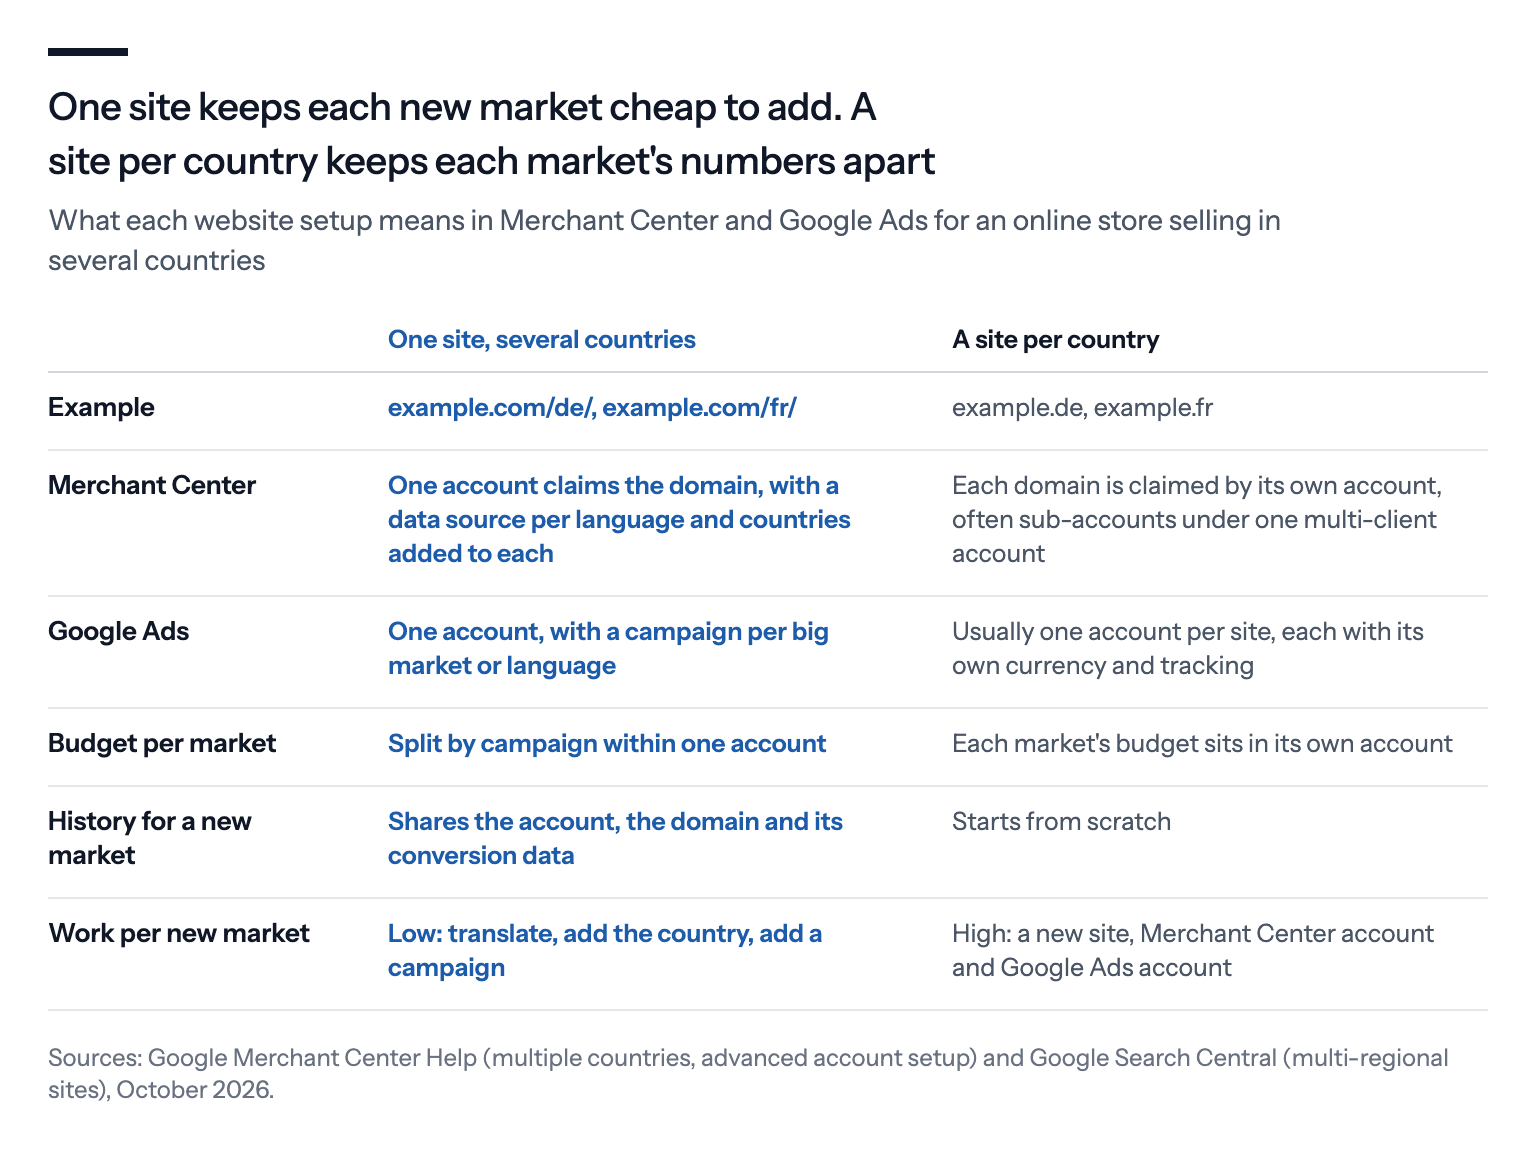Click the headline starting "One site keeps each new market"
Screen dimensions: 1536x1154
(492, 134)
